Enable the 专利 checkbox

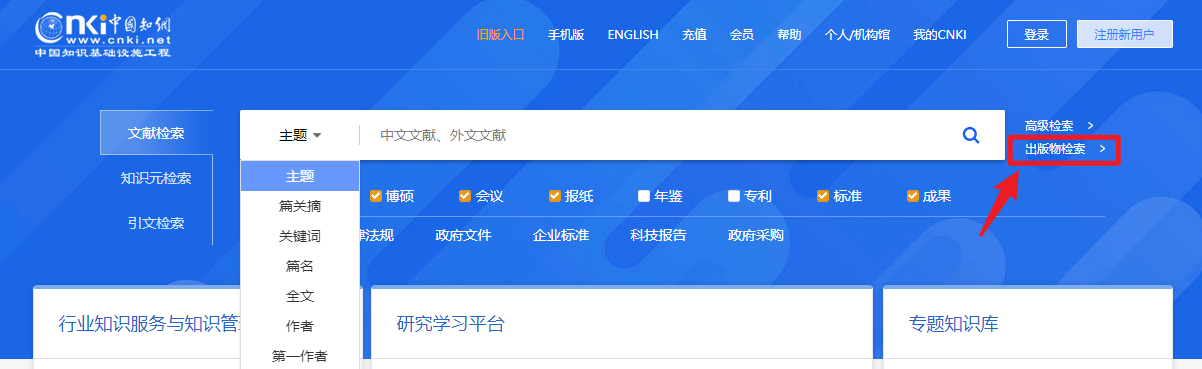coord(734,196)
